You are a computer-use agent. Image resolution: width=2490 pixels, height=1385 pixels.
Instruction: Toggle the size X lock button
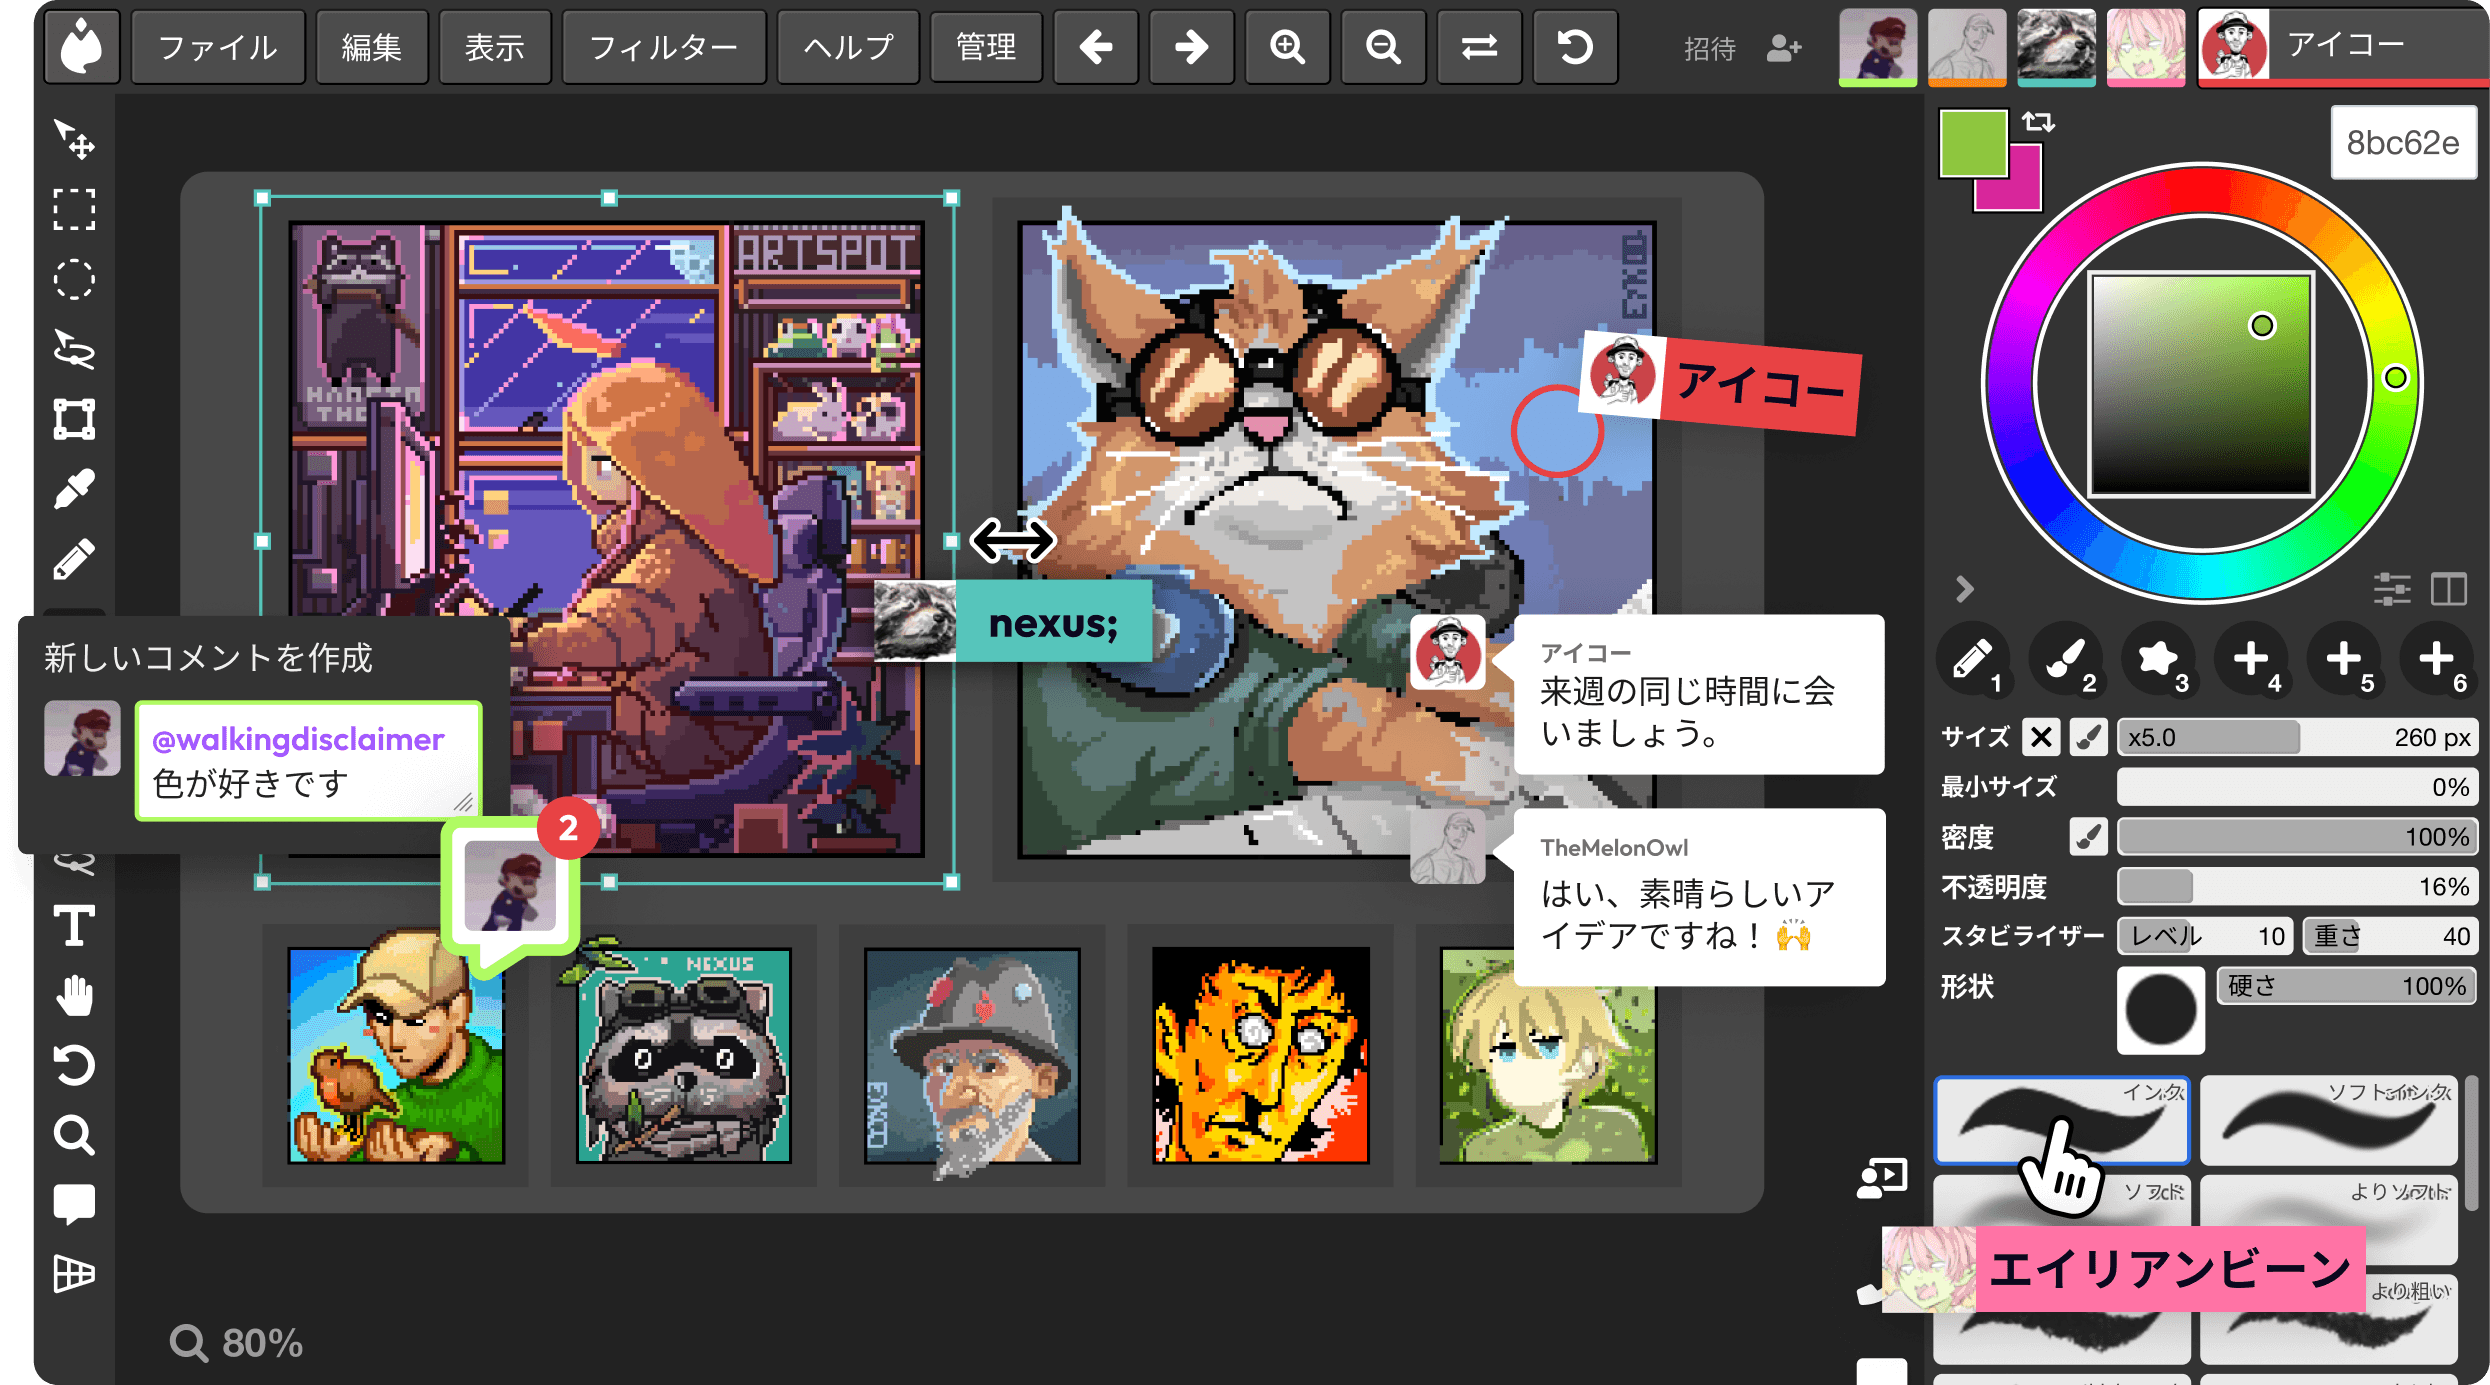click(x=2041, y=738)
